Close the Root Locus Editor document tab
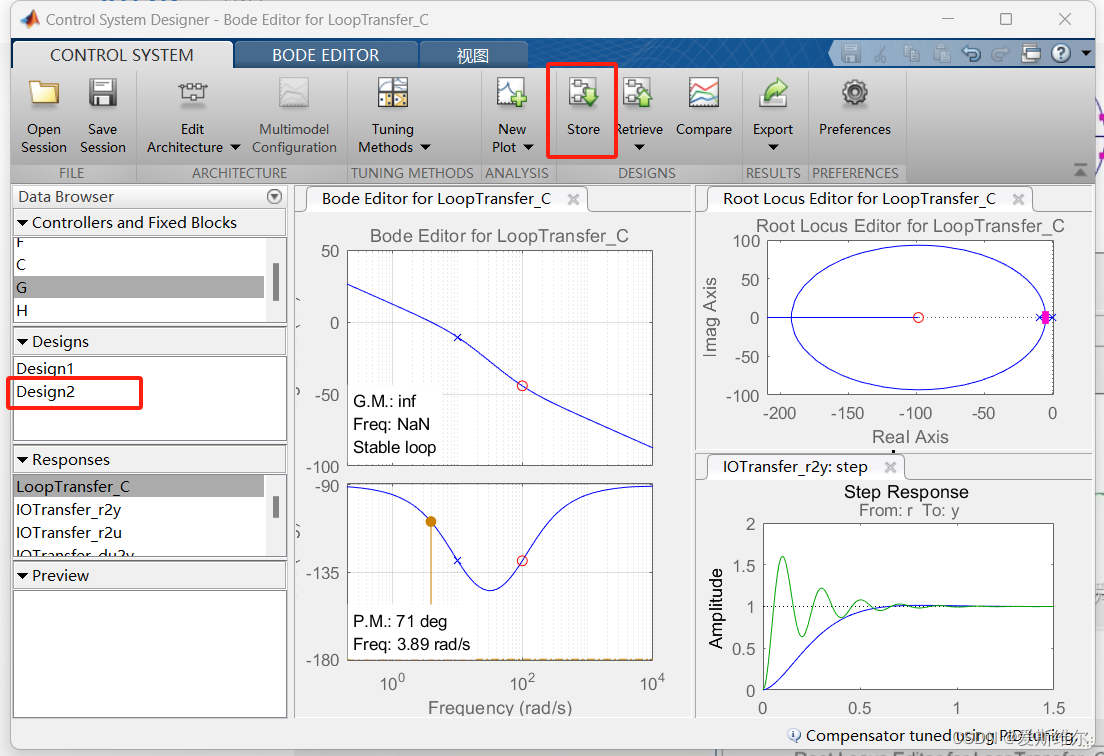Image resolution: width=1104 pixels, height=756 pixels. 1018,199
